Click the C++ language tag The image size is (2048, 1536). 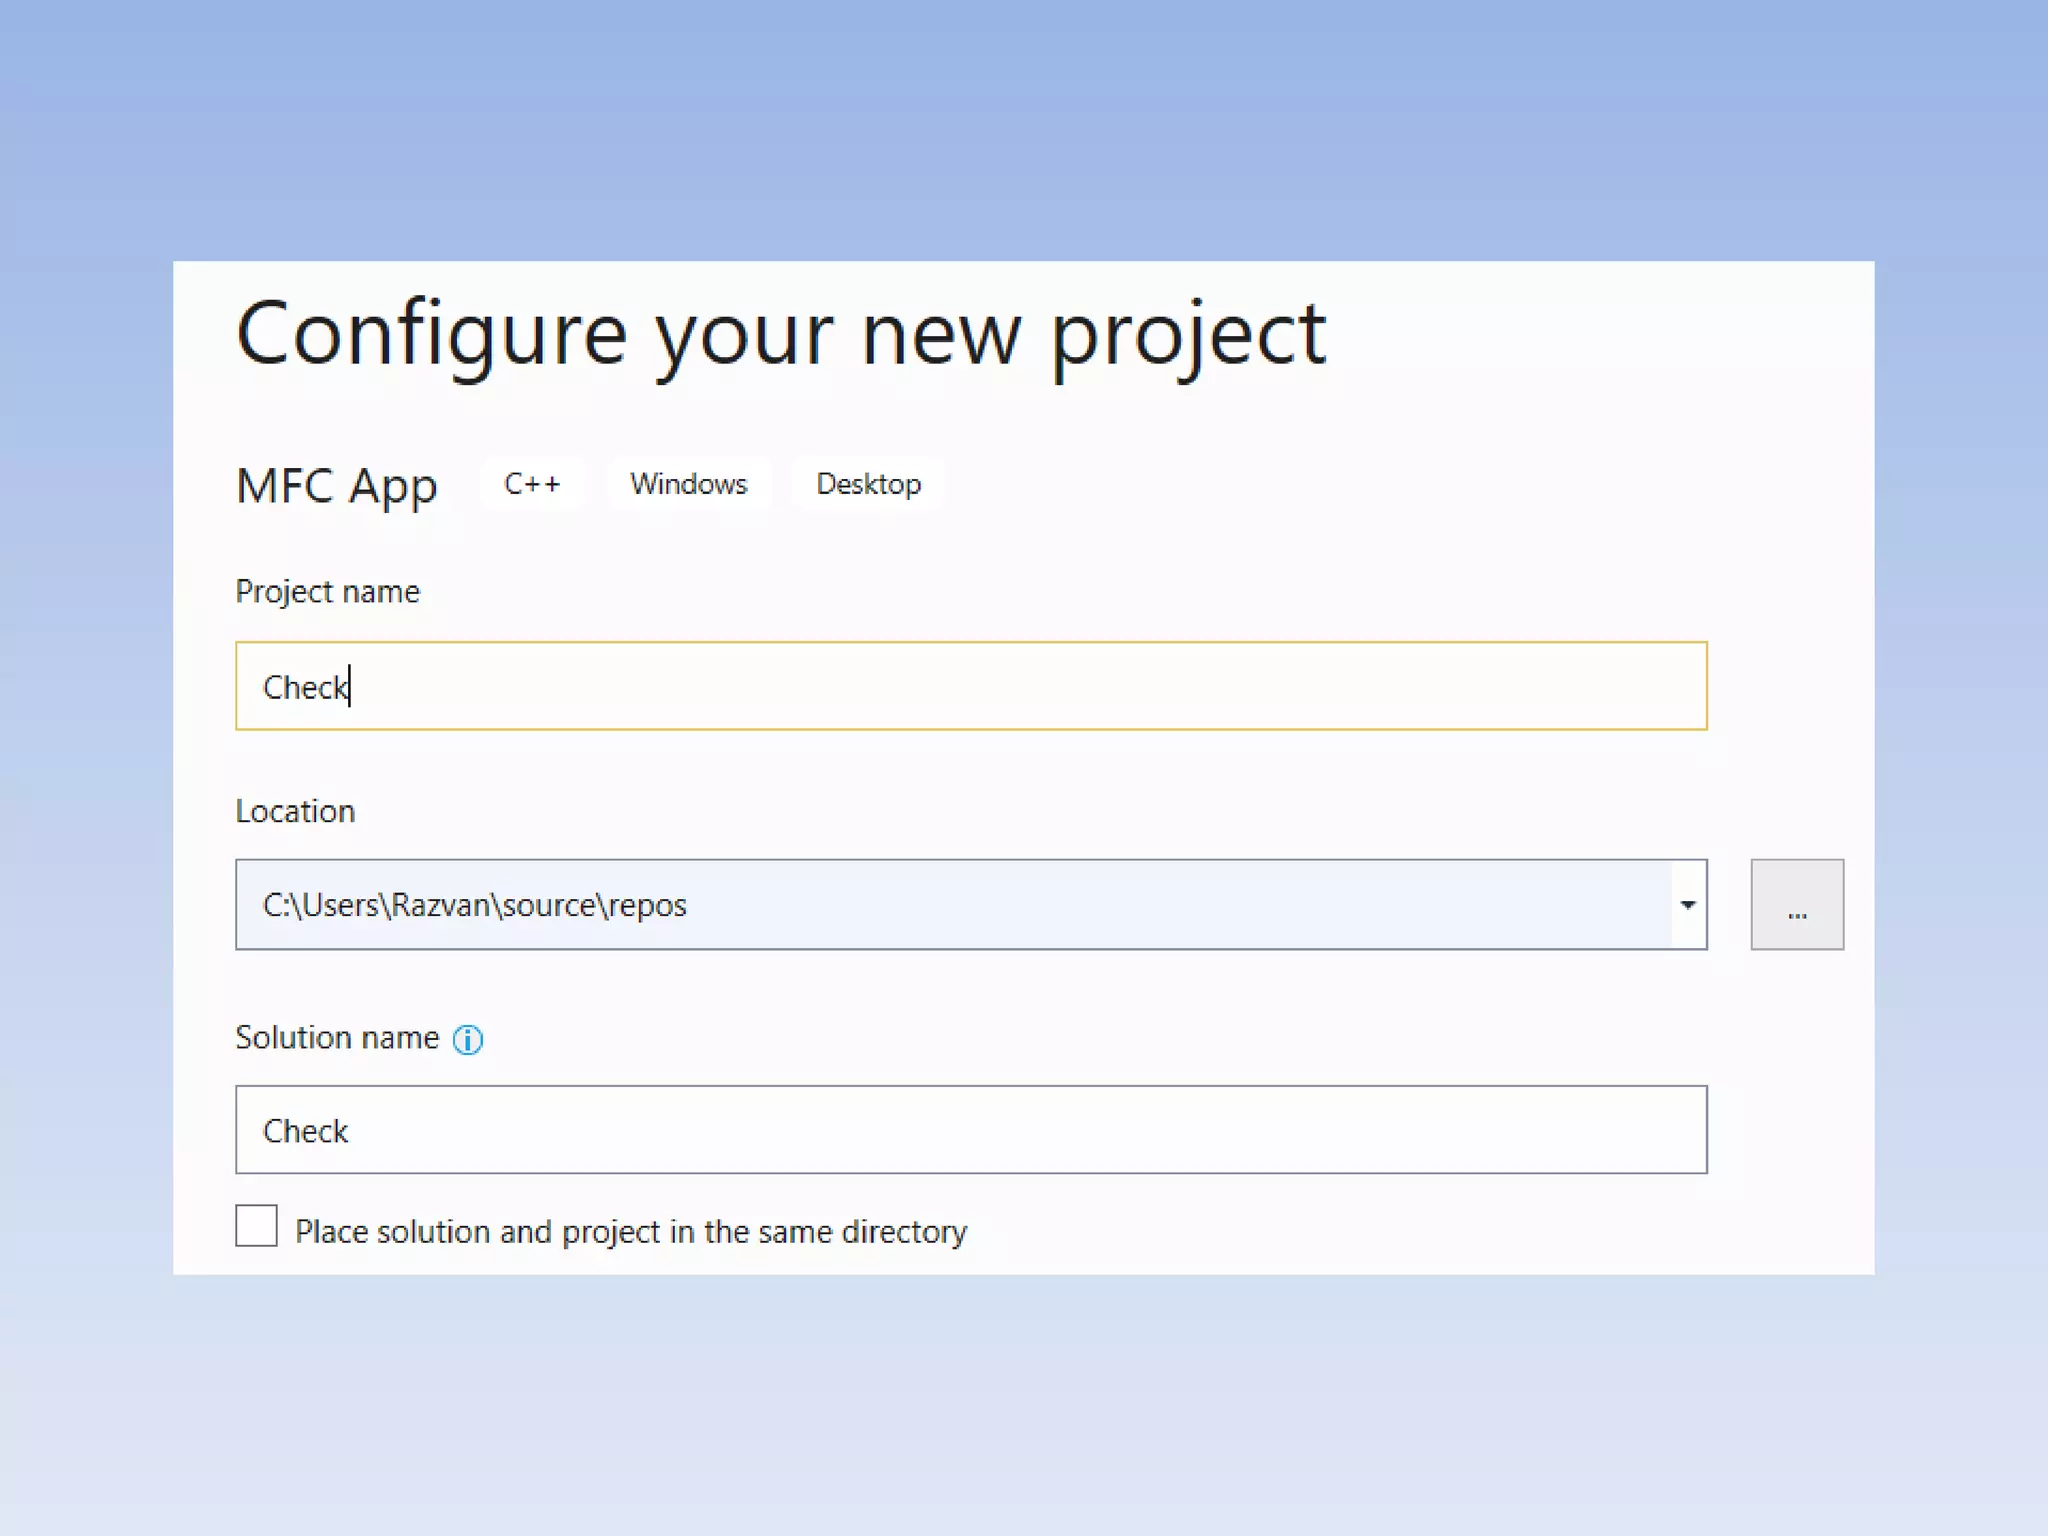pos(532,484)
